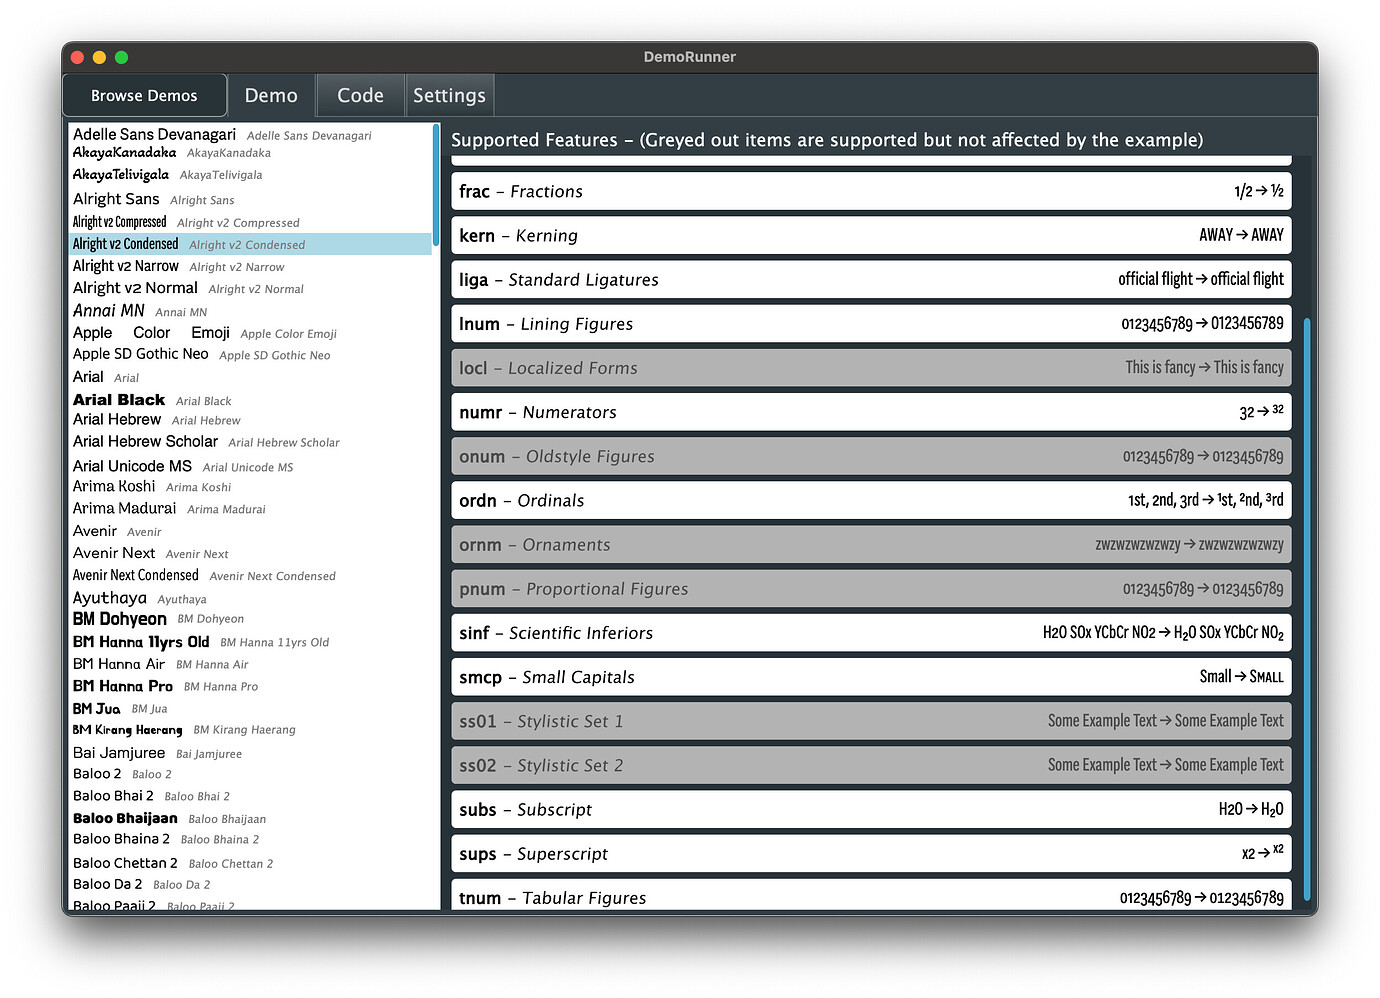Viewport: 1380px width, 998px height.
Task: Switch to the Code tab
Action: 359,95
